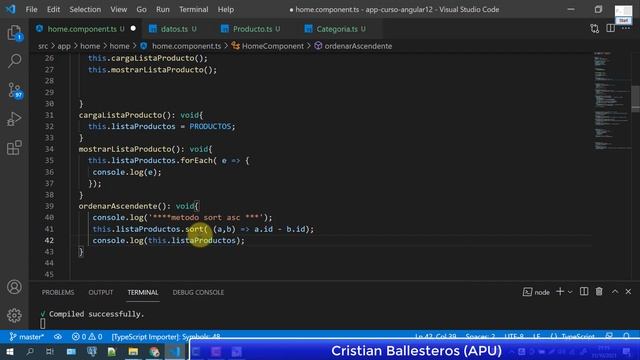Switch to the datos.ts tab
The height and width of the screenshot is (360, 640).
pos(174,29)
